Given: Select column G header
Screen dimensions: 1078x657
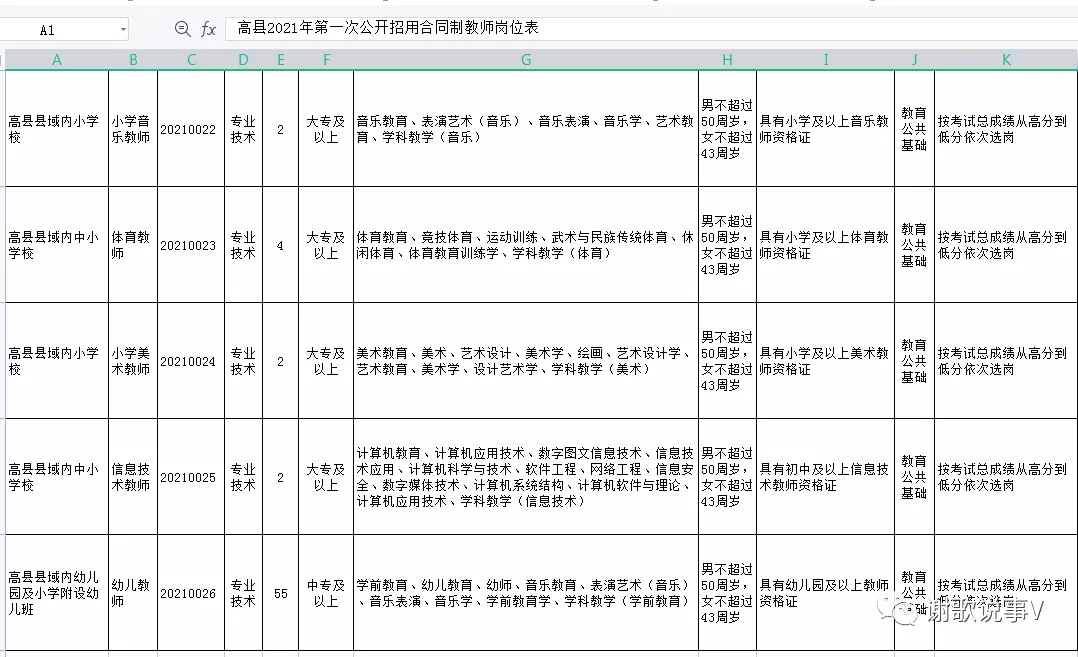Looking at the screenshot, I should [526, 60].
